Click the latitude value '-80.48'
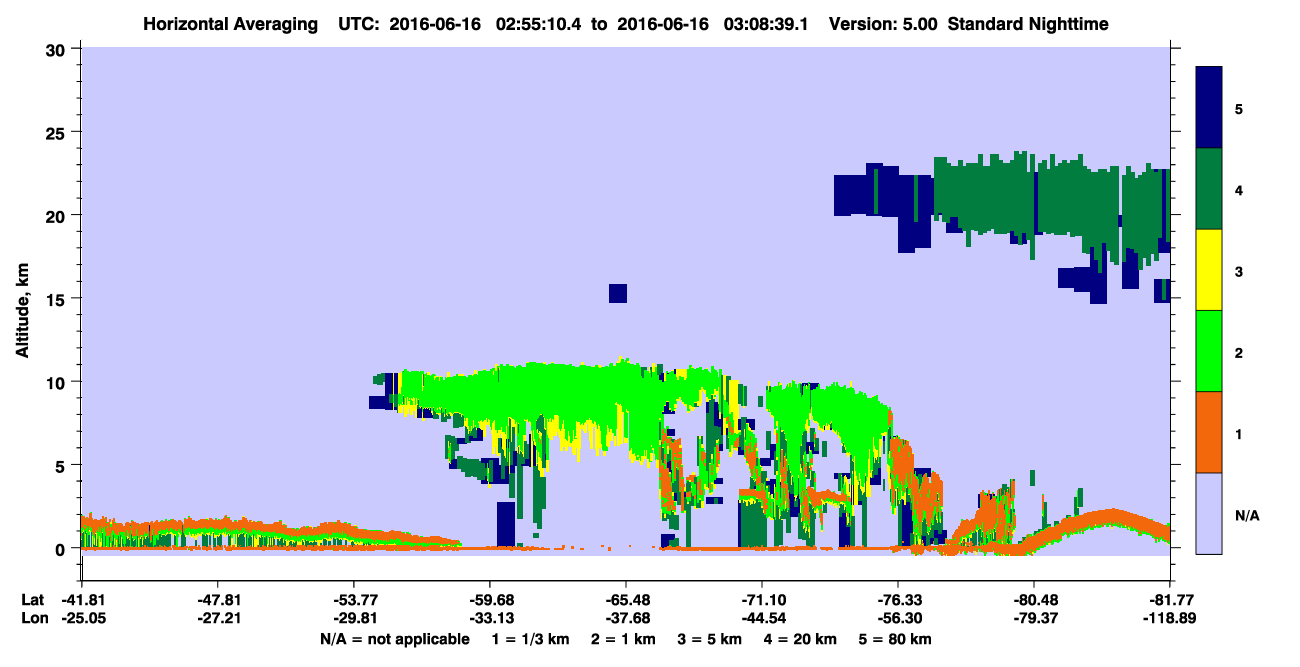Viewport: 1300px width, 667px height. tap(1033, 600)
